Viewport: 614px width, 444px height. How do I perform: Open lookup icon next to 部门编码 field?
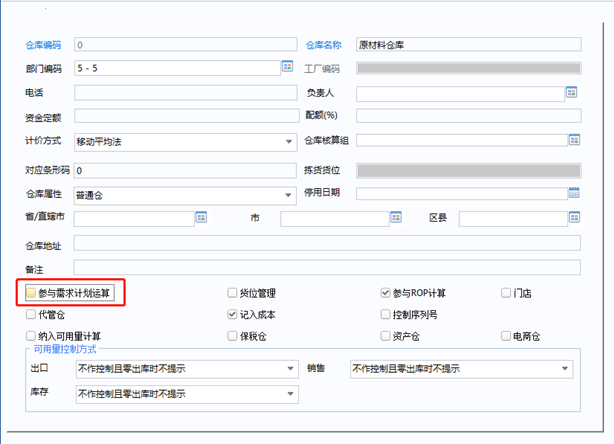[287, 66]
